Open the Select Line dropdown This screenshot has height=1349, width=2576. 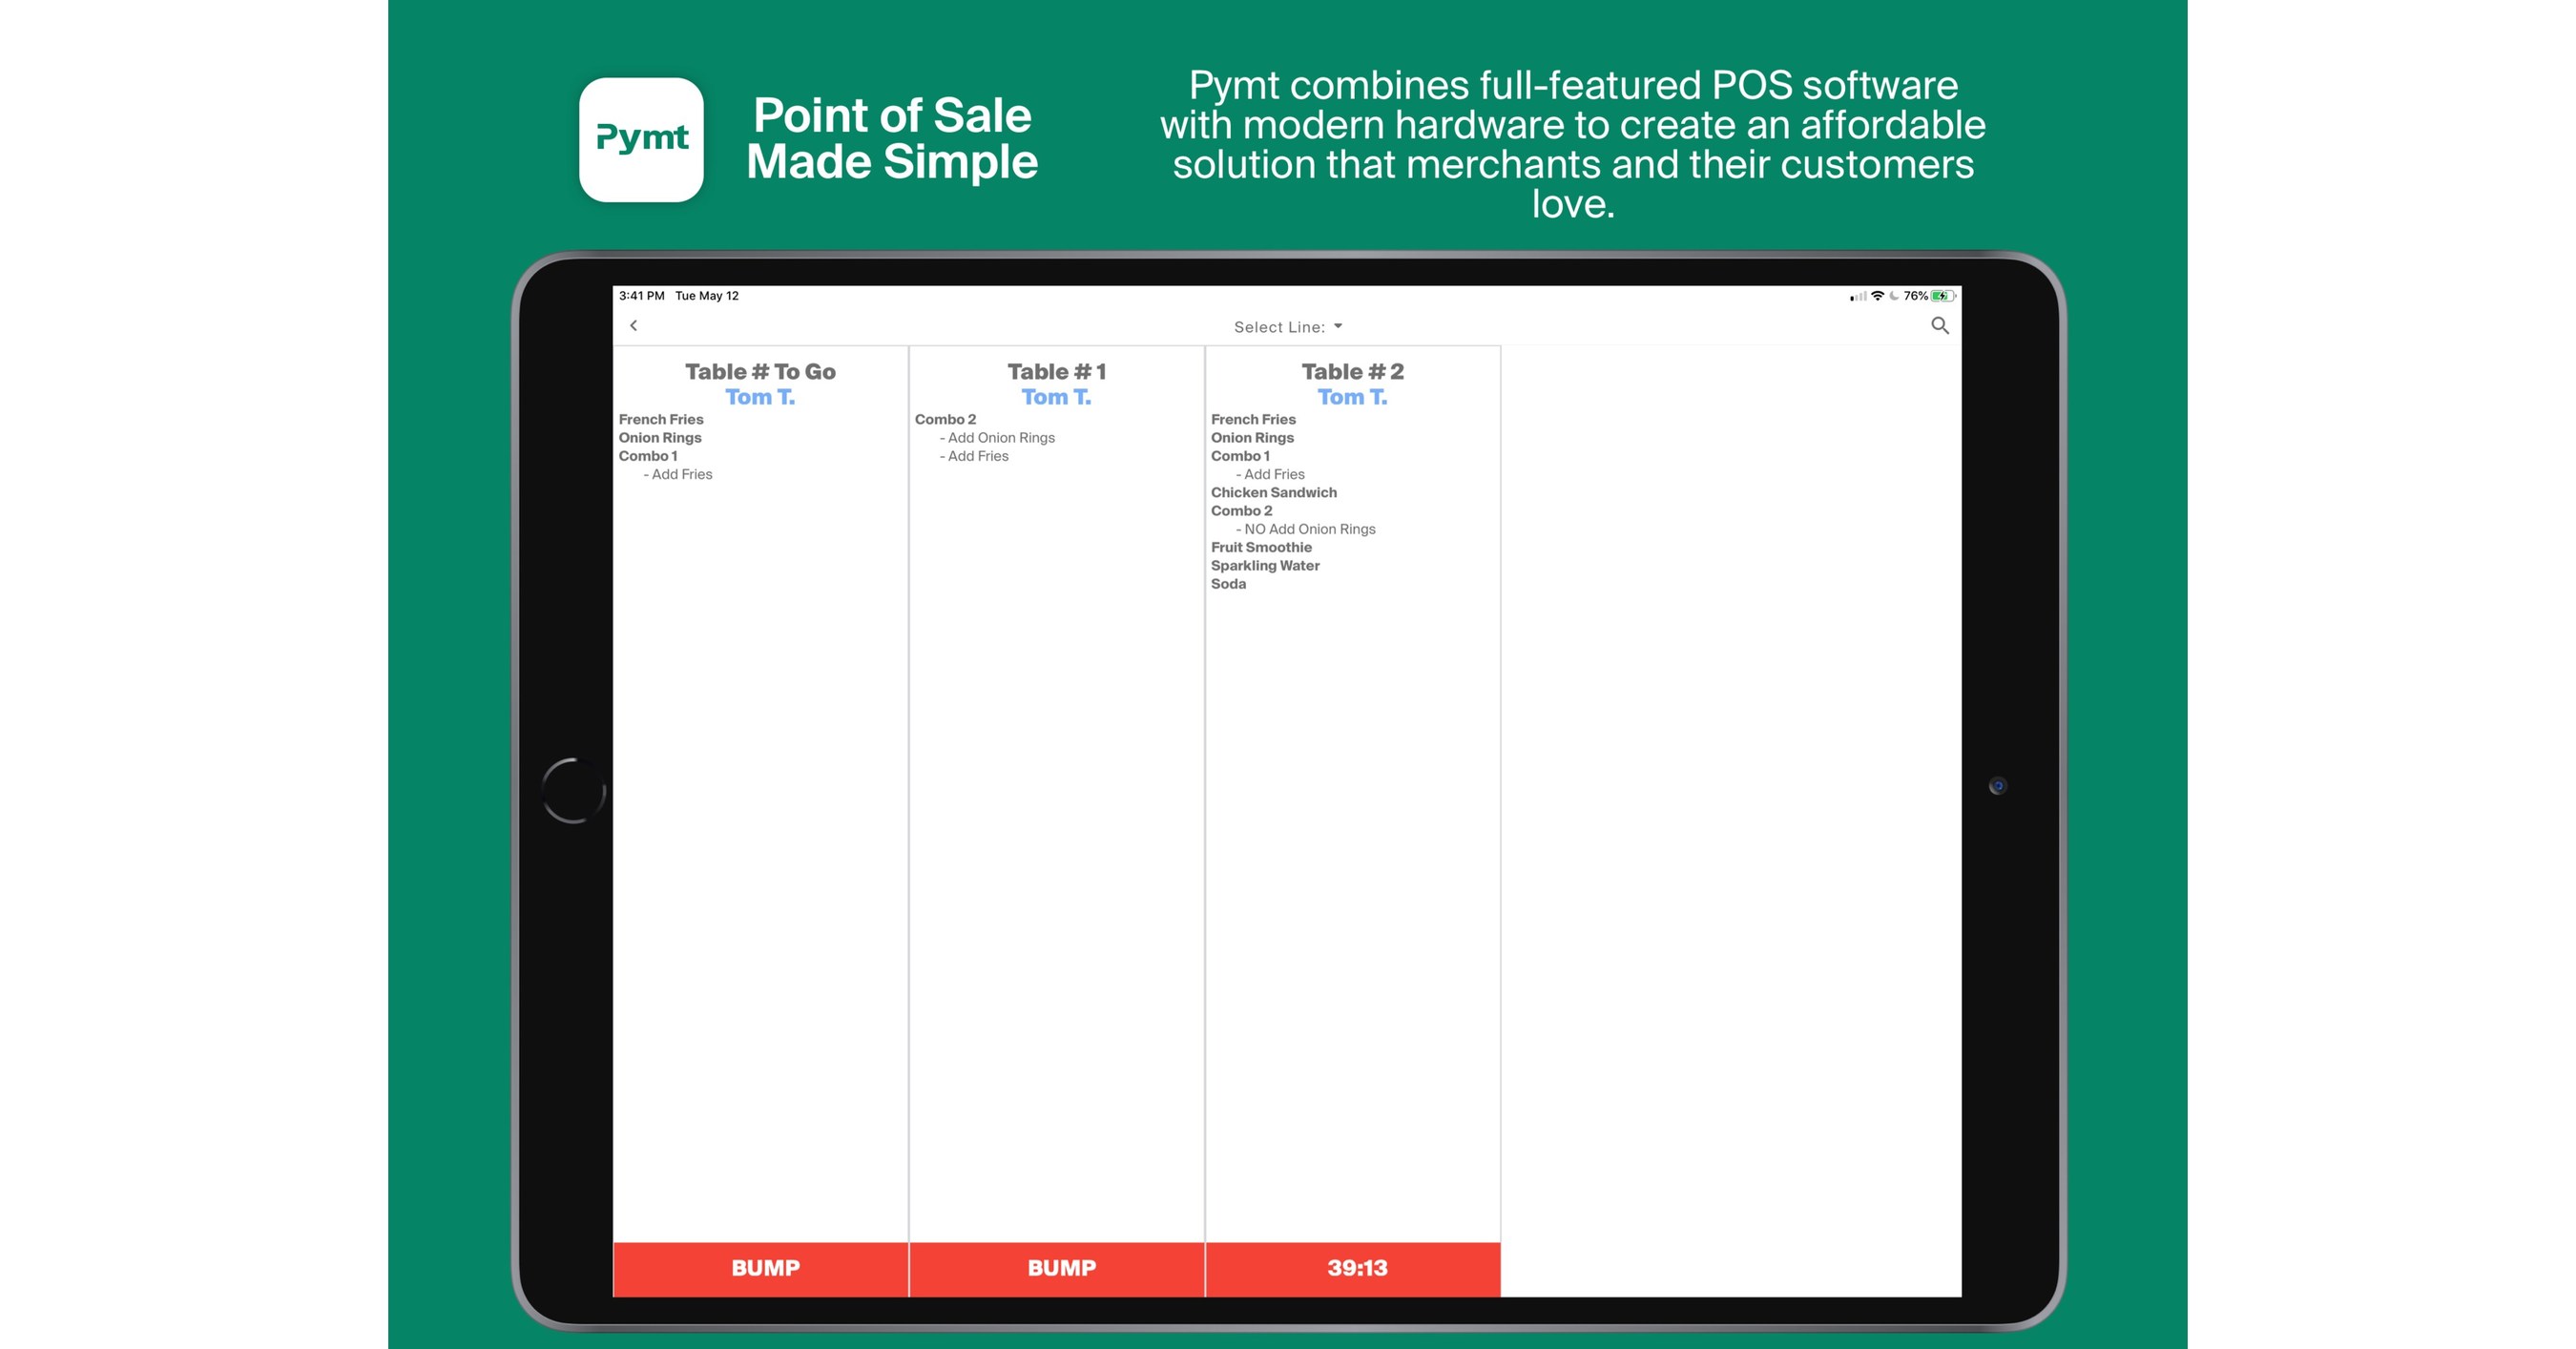(x=1287, y=327)
